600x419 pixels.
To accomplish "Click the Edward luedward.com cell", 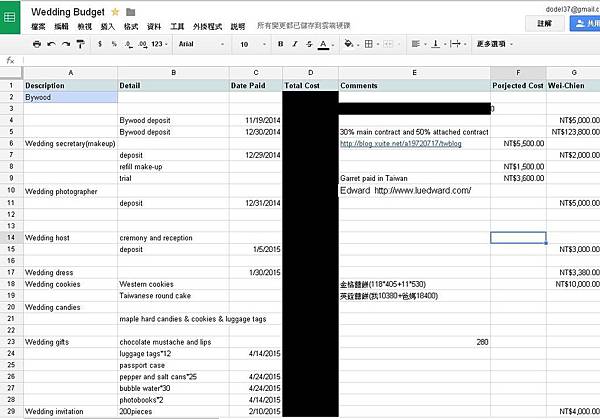I will point(414,191).
